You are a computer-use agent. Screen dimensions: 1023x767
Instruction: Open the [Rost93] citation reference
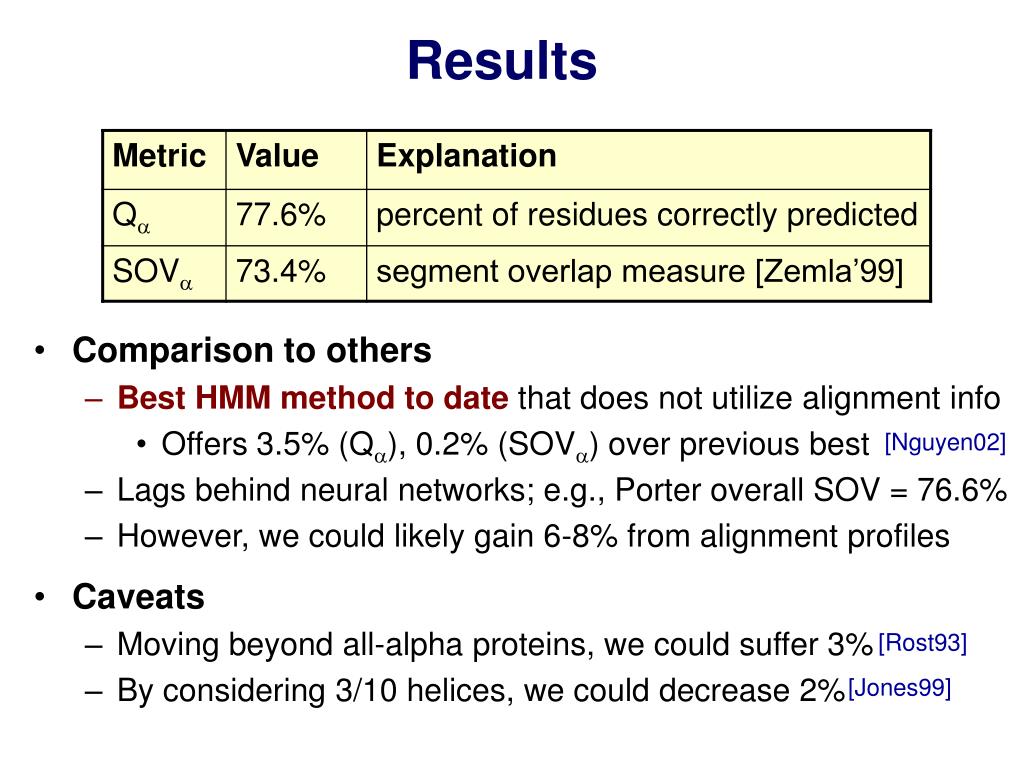coord(923,643)
